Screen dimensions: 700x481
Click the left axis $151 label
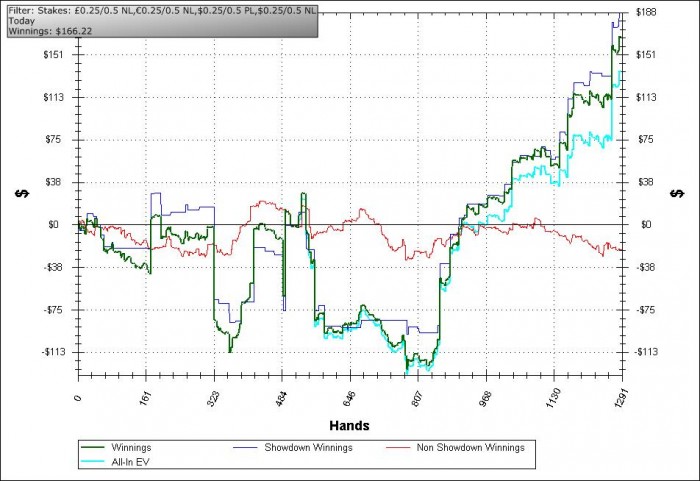point(54,54)
